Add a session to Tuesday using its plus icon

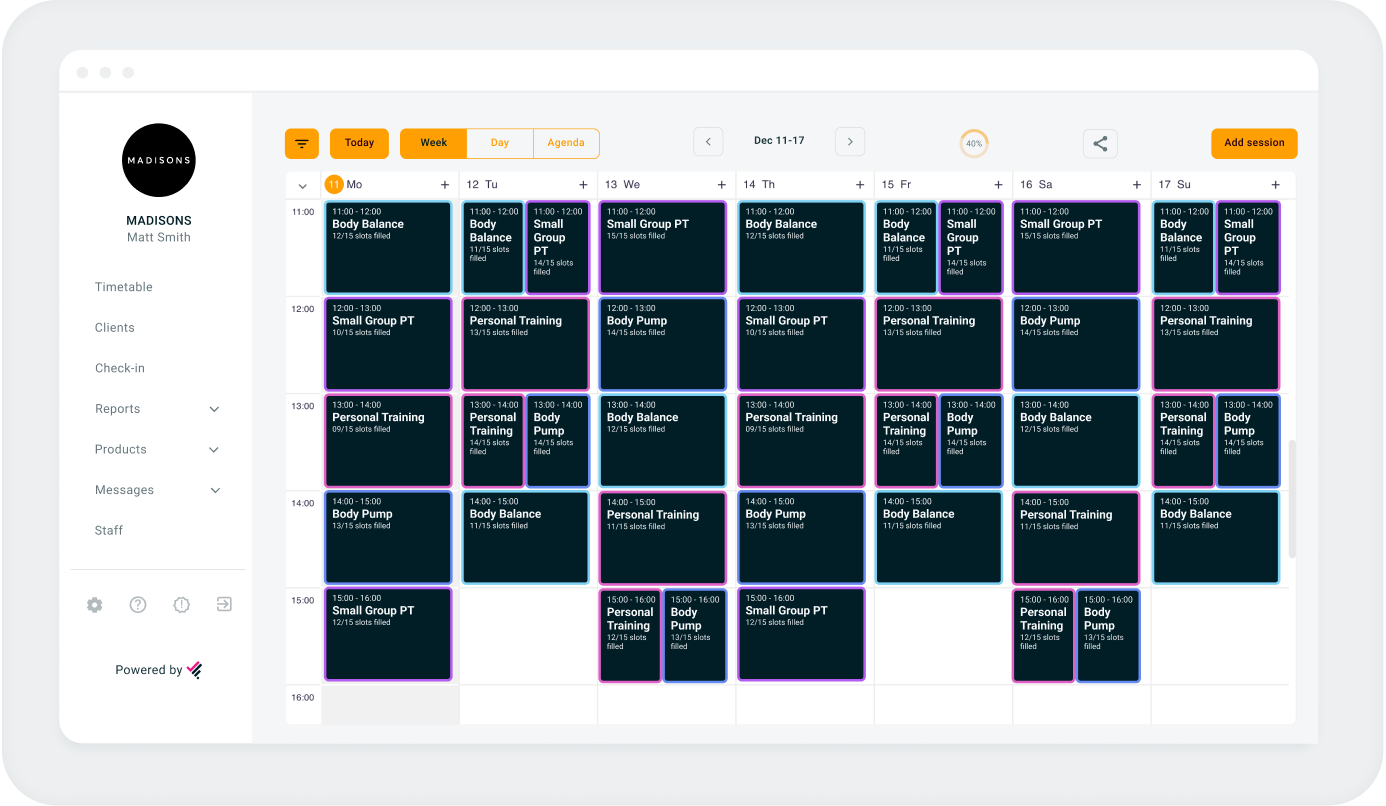click(583, 185)
